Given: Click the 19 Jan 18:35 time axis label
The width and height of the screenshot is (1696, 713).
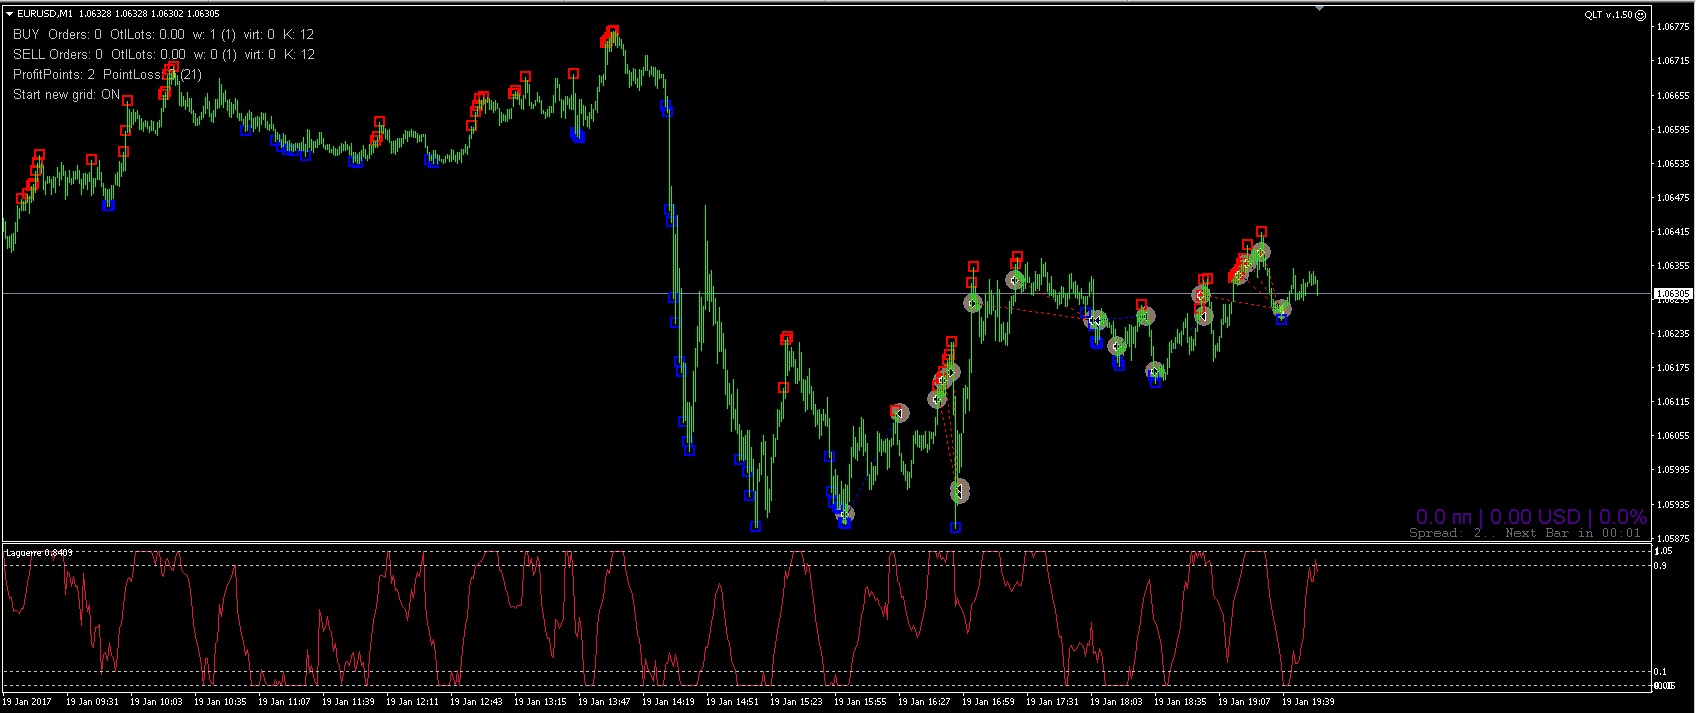Looking at the screenshot, I should tap(1180, 702).
